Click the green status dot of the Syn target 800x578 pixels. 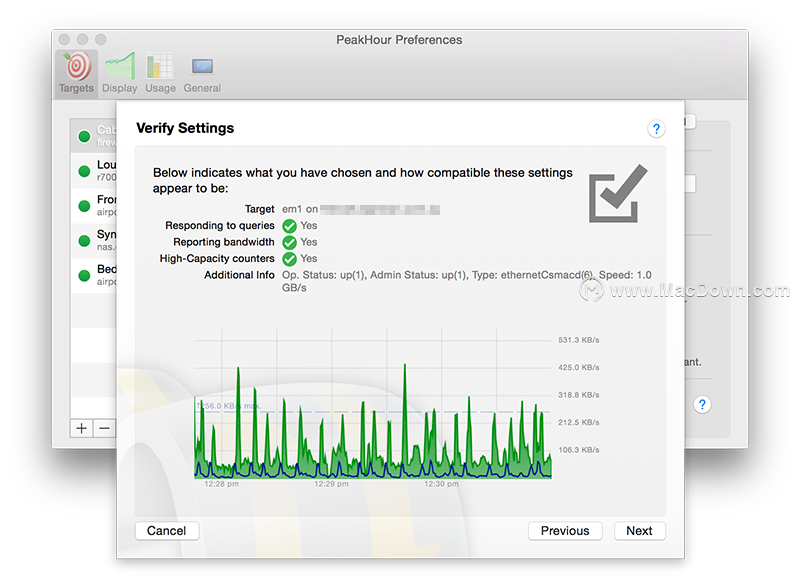coord(84,240)
